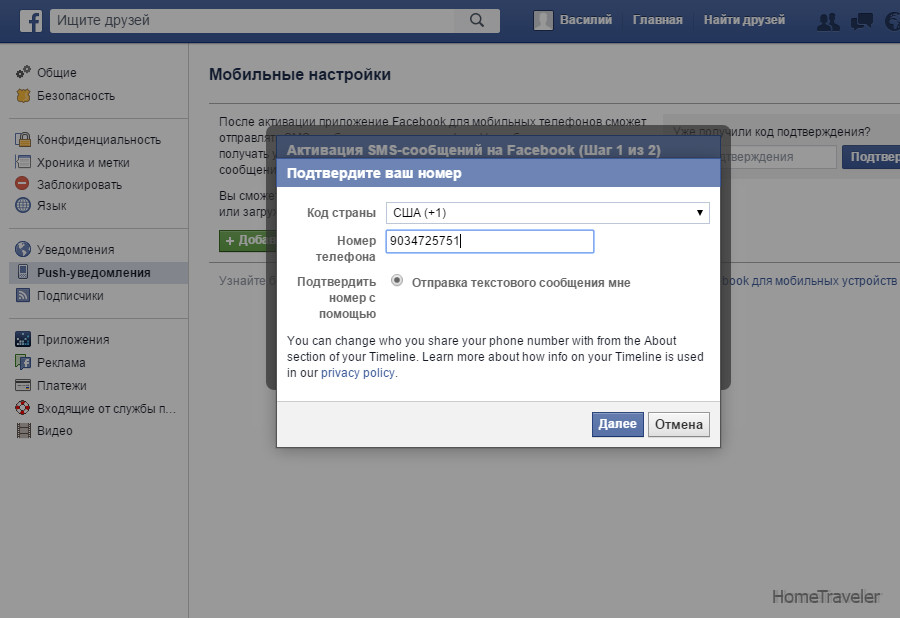Viewport: 900px width, 618px height.
Task: Open Видео settings section
Action: click(55, 431)
